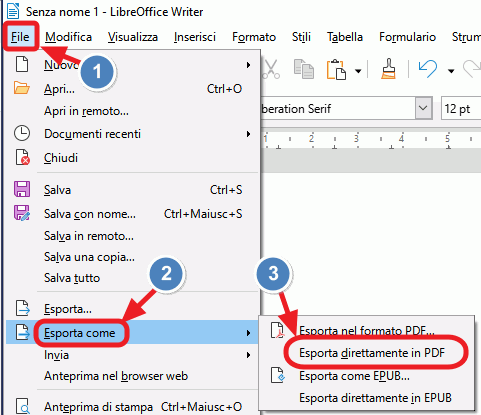Choose Salva menu entry
481x415 pixels.
(57, 190)
